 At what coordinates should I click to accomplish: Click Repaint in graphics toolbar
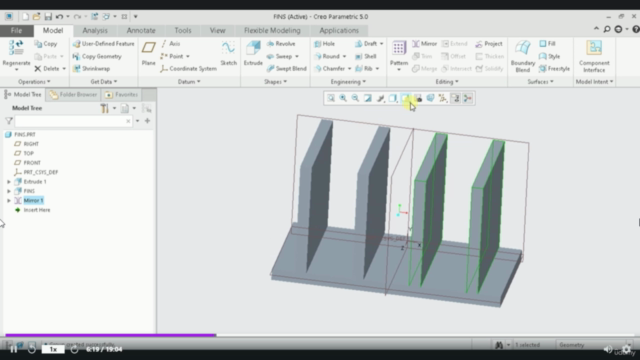(368, 98)
